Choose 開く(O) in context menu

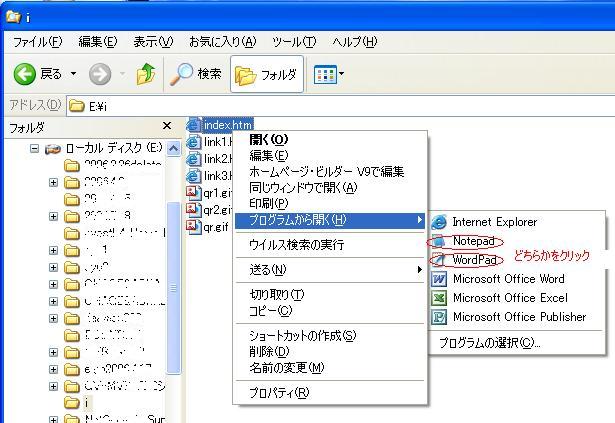[x=330, y=139]
